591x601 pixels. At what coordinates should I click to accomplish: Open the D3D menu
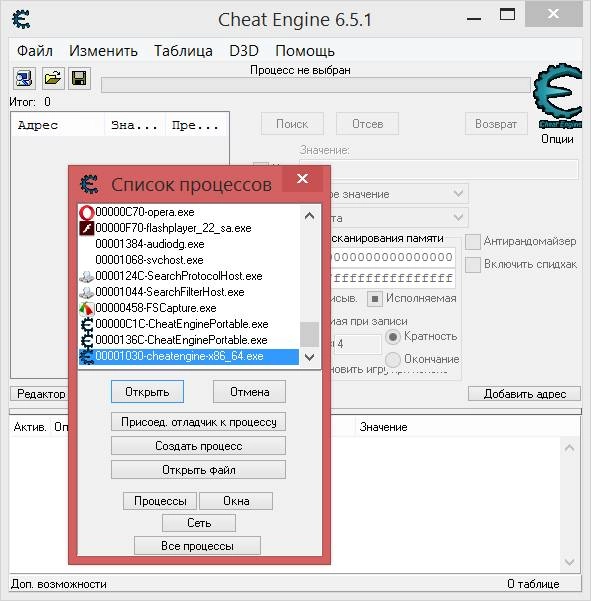pos(244,51)
